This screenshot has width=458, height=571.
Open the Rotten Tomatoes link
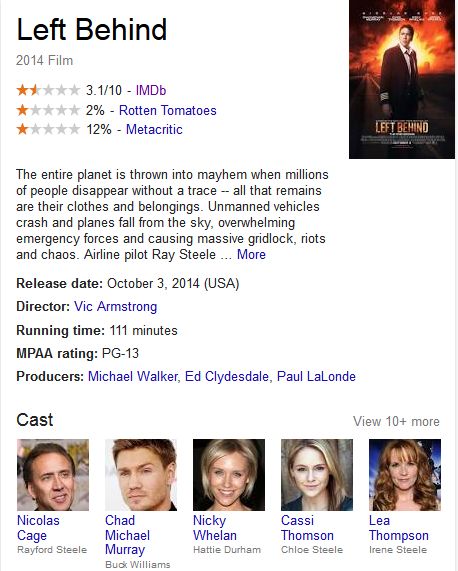pyautogui.click(x=167, y=110)
